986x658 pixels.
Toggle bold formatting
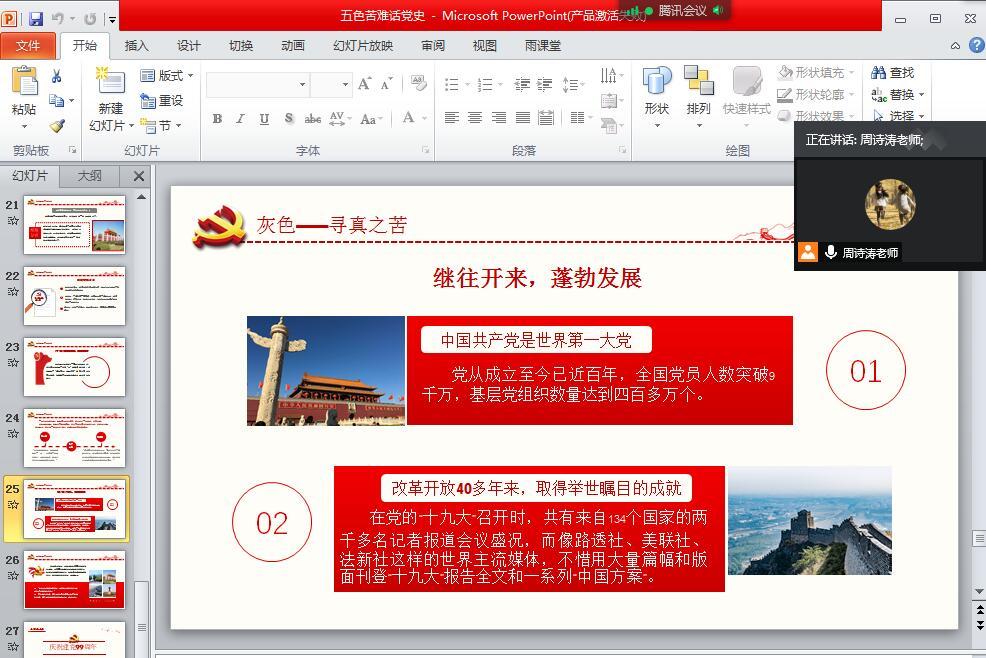[x=217, y=118]
